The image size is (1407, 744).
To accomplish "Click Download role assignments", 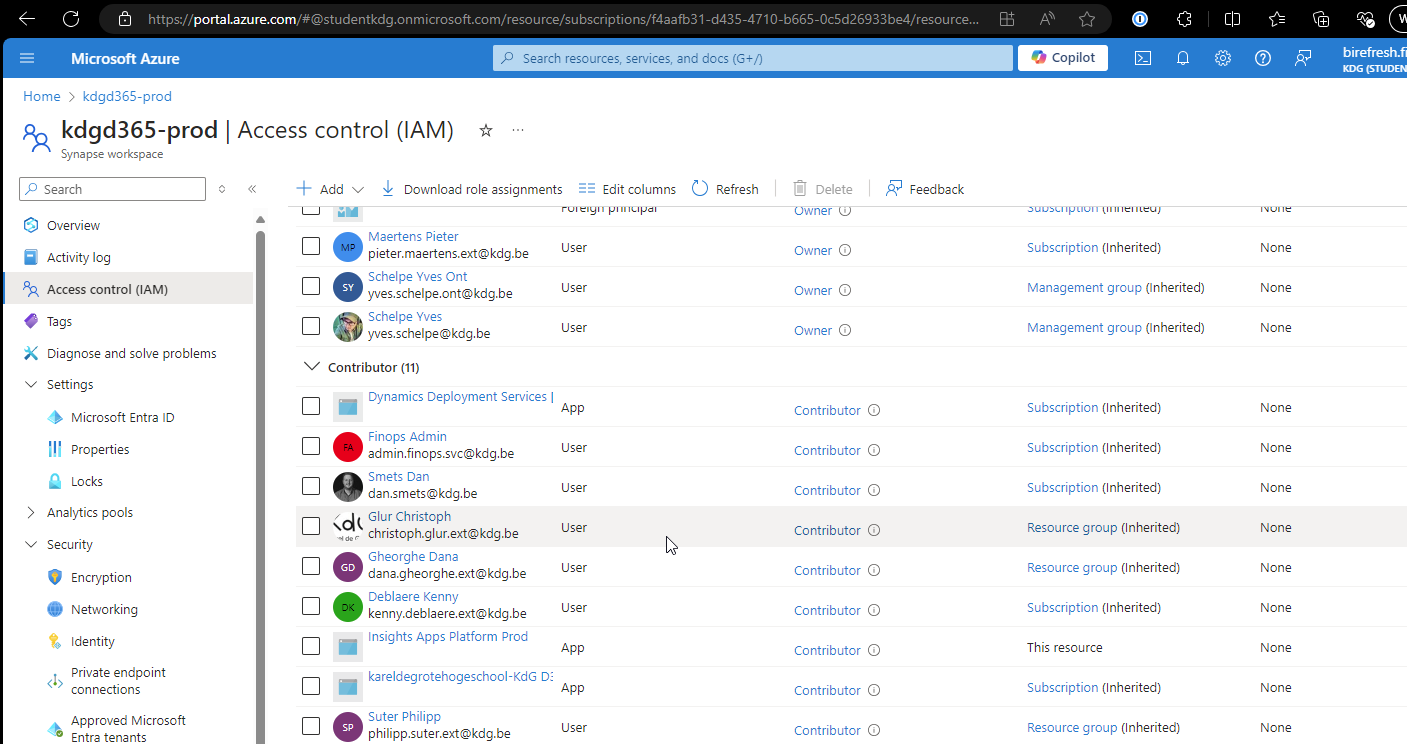I will pyautogui.click(x=471, y=189).
